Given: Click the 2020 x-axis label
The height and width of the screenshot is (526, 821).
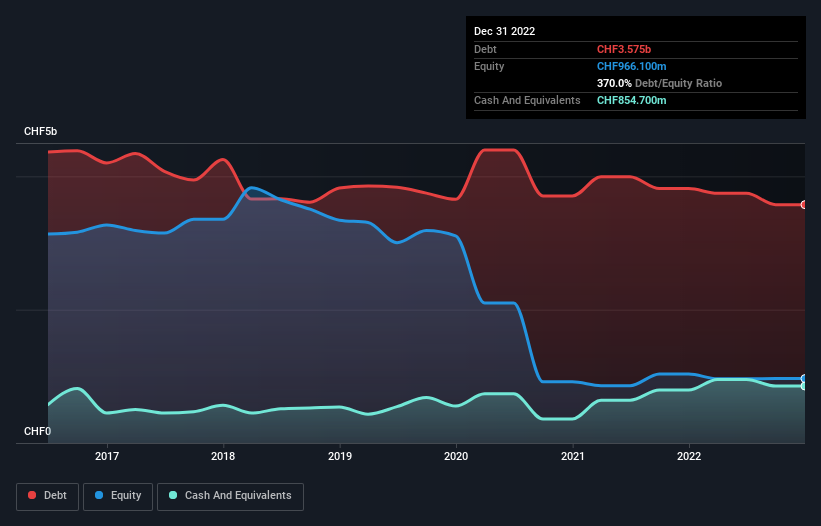Looking at the screenshot, I should pyautogui.click(x=456, y=456).
